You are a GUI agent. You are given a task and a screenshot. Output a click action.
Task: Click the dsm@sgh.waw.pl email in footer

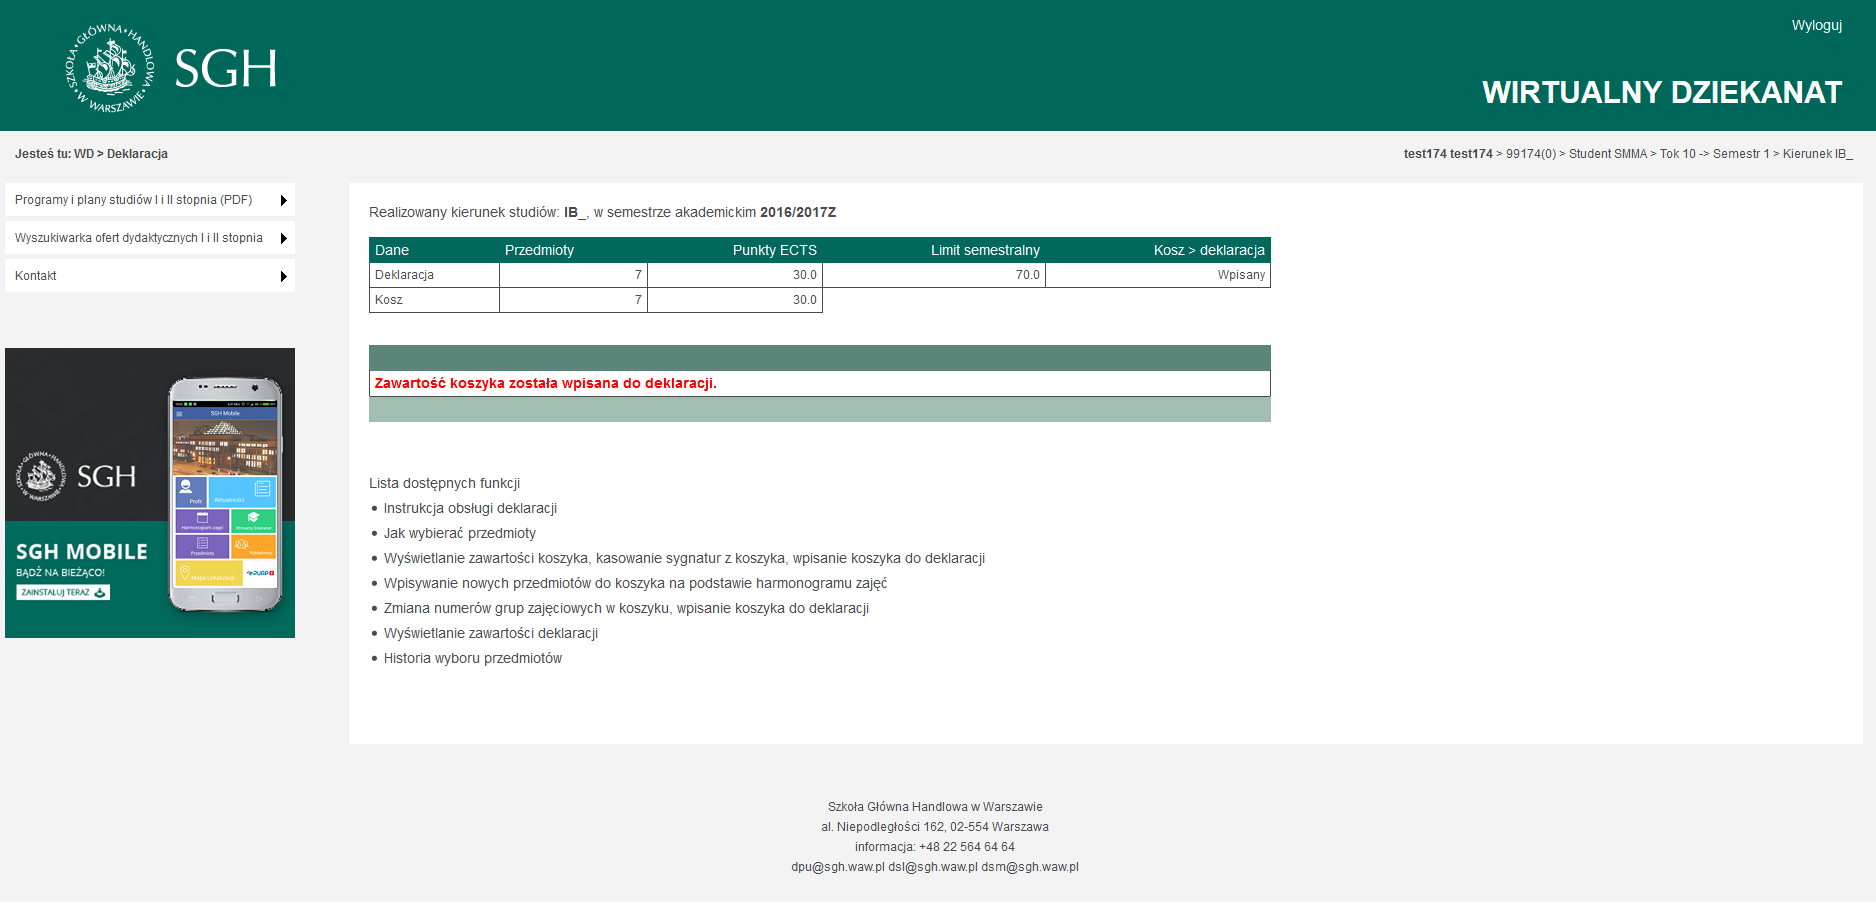(x=1030, y=867)
